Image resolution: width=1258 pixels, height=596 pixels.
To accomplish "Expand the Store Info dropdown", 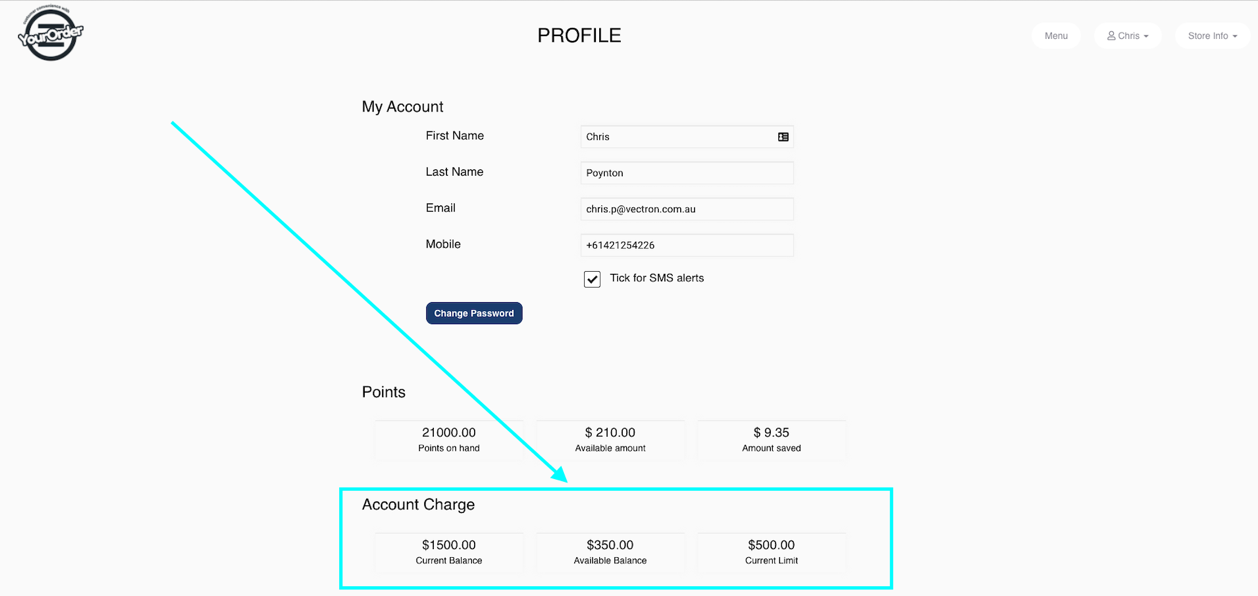I will click(x=1212, y=36).
